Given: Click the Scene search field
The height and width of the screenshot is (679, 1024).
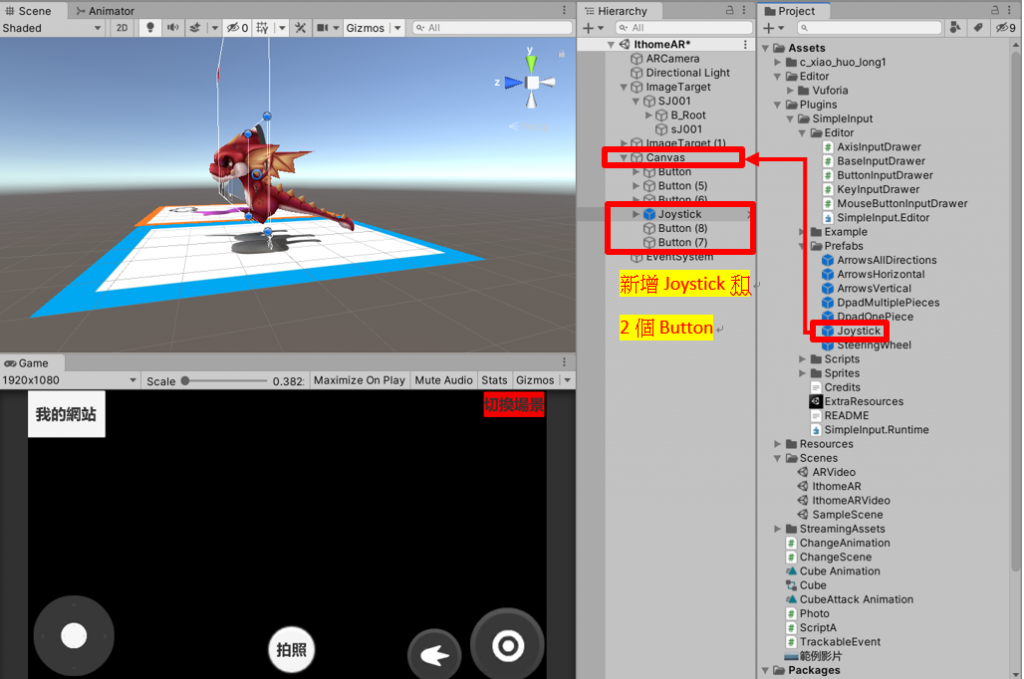Looking at the screenshot, I should coord(492,27).
